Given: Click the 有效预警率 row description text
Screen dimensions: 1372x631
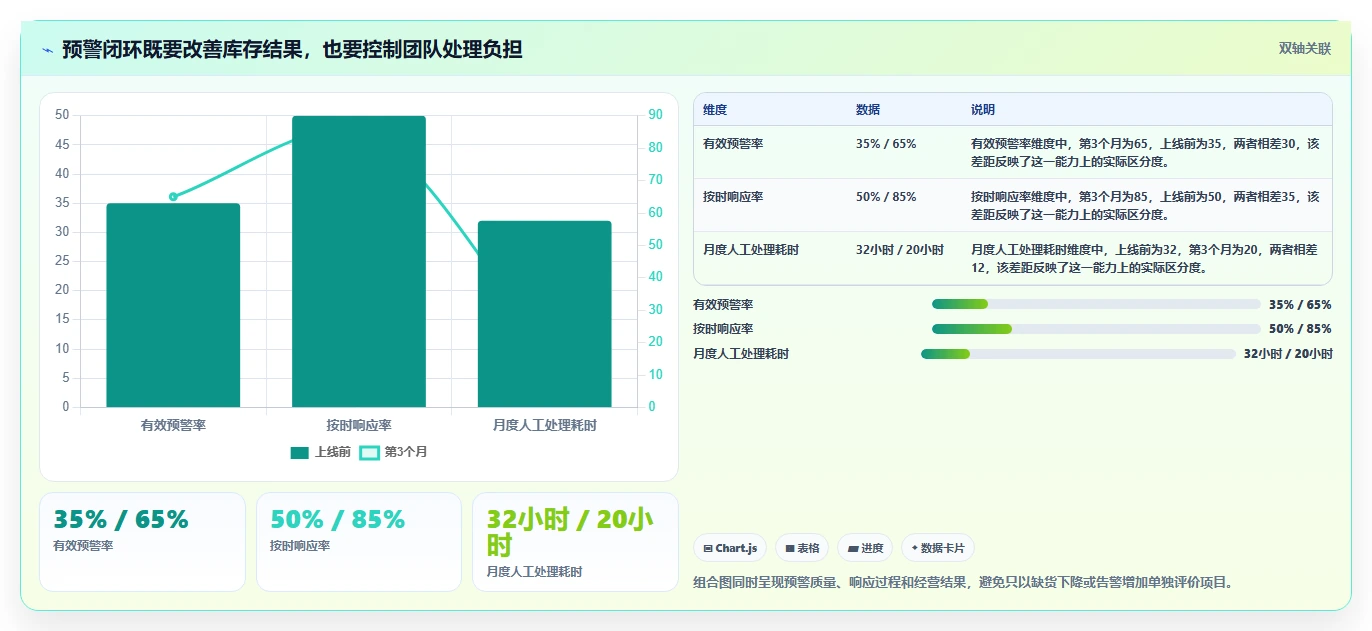Looking at the screenshot, I should [1145, 152].
